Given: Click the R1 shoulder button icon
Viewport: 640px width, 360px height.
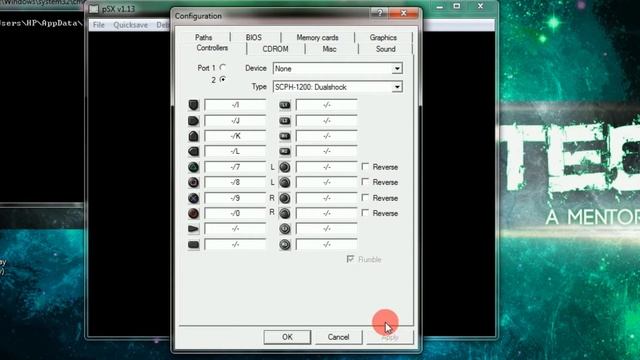Looking at the screenshot, I should [285, 136].
